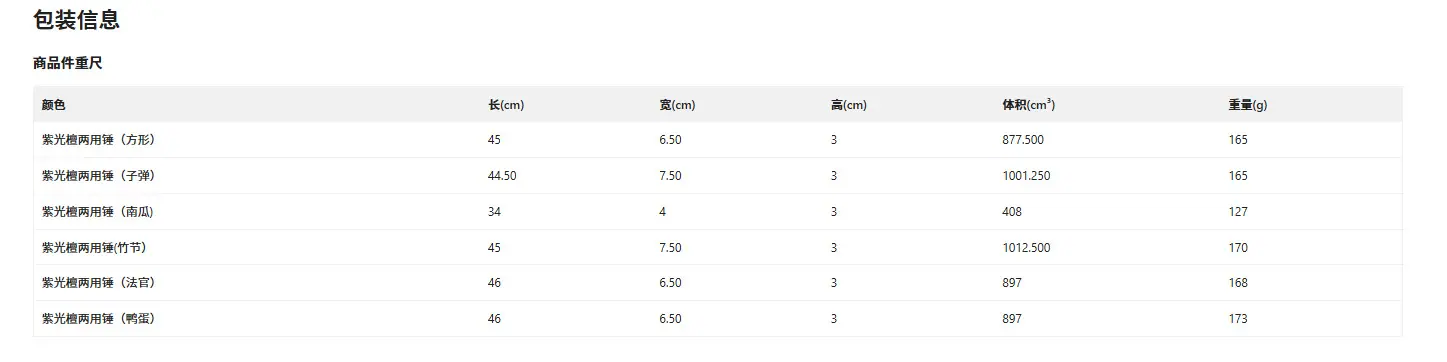Select the 紫光檀两用锤(鸭蛋) row name
This screenshot has width=1447, height=362.
99,319
